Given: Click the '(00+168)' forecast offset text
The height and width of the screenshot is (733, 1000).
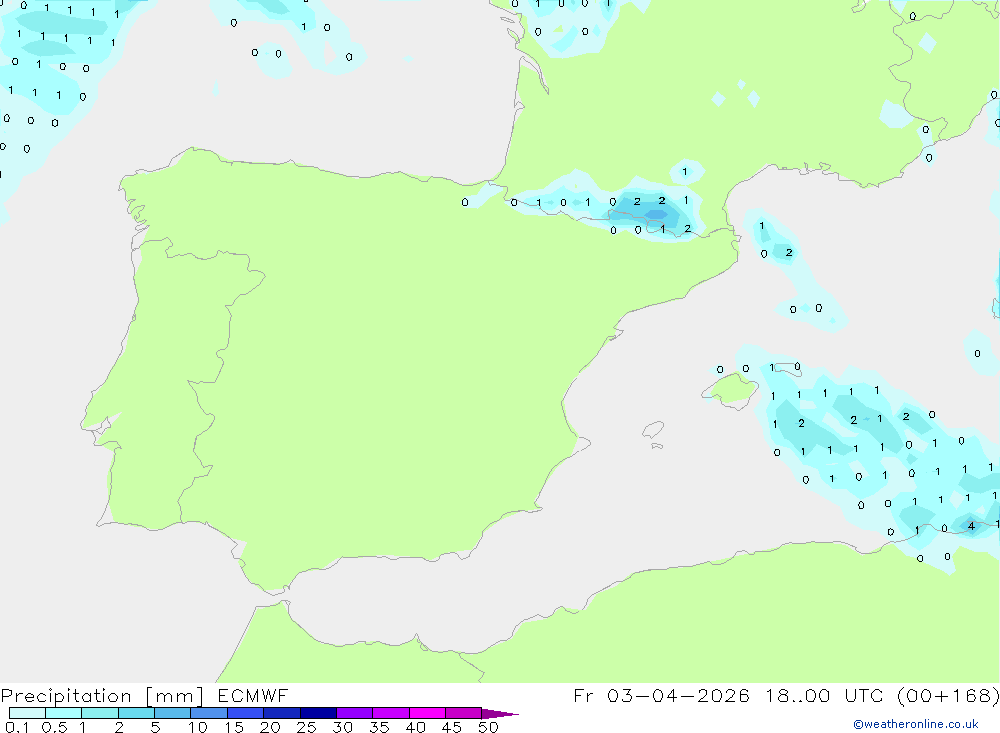Looking at the screenshot, I should [948, 695].
